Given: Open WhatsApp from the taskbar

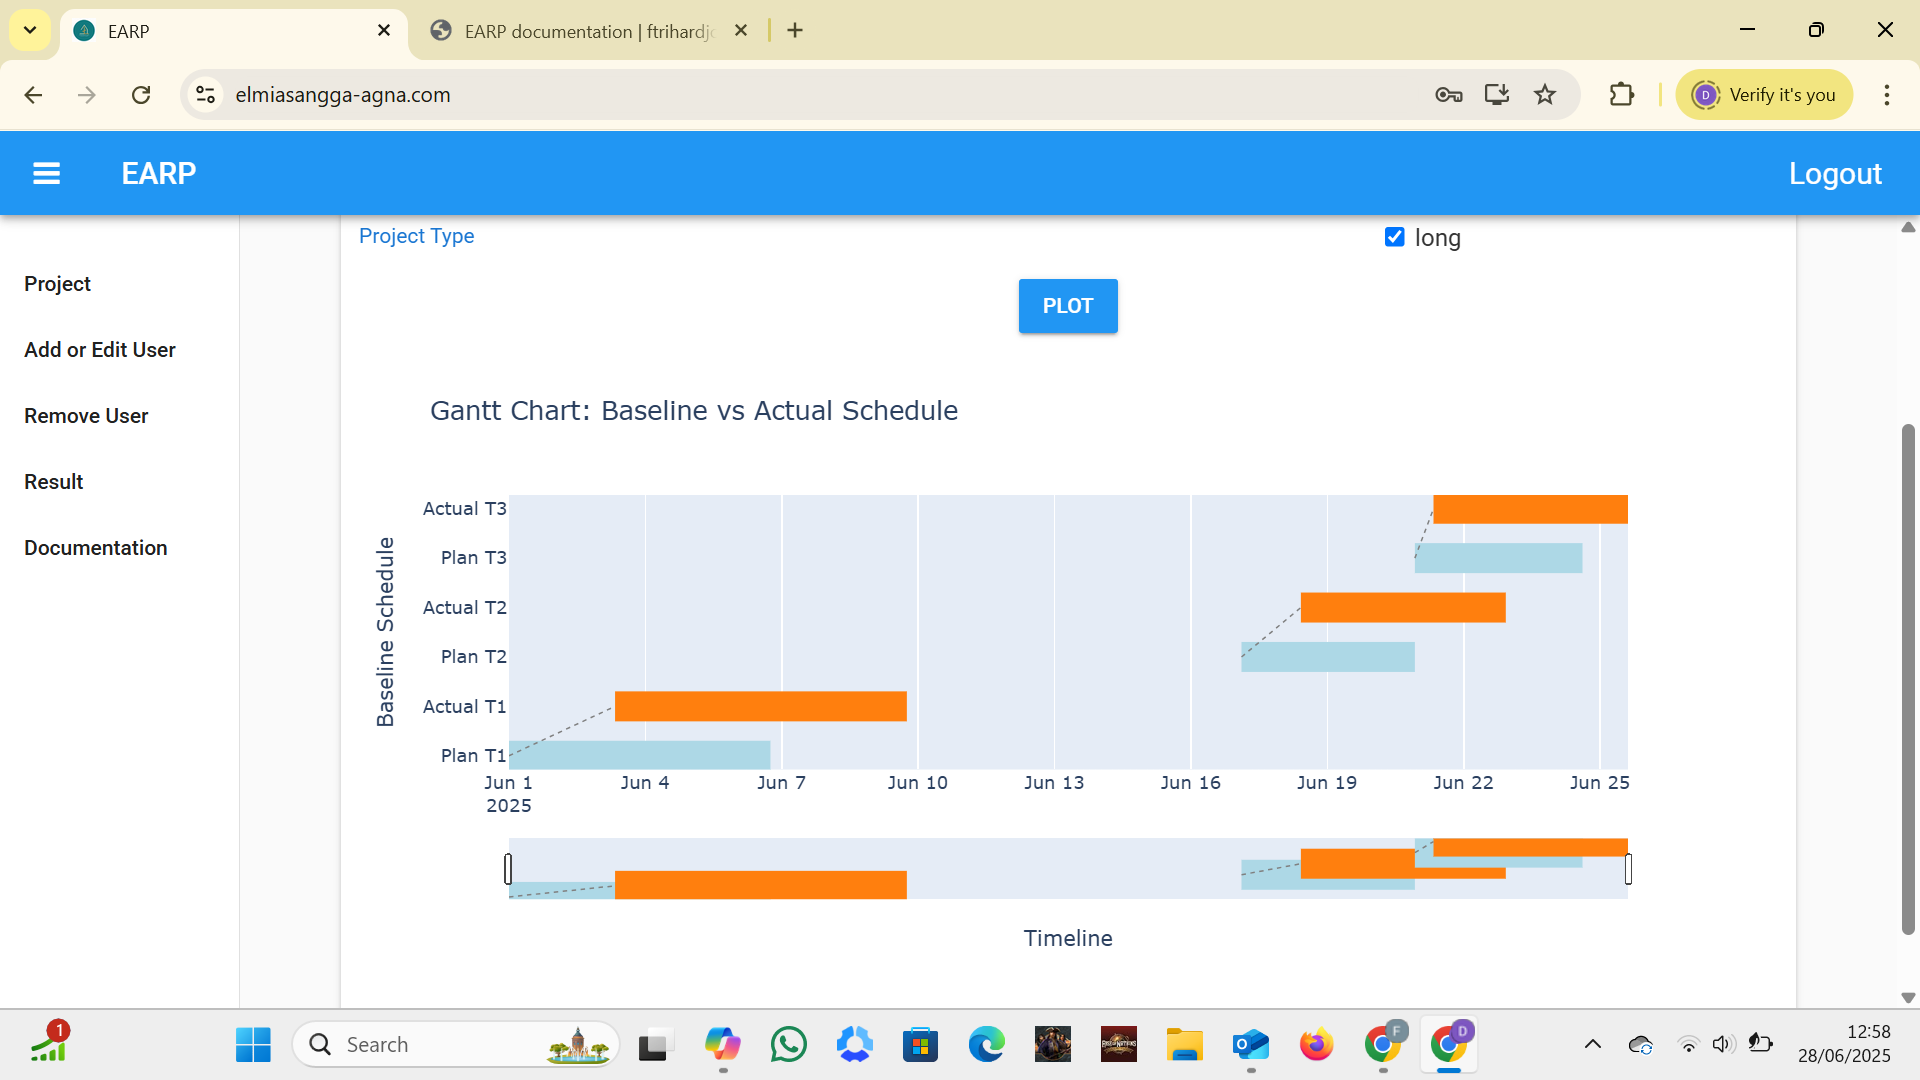Looking at the screenshot, I should click(x=788, y=1045).
